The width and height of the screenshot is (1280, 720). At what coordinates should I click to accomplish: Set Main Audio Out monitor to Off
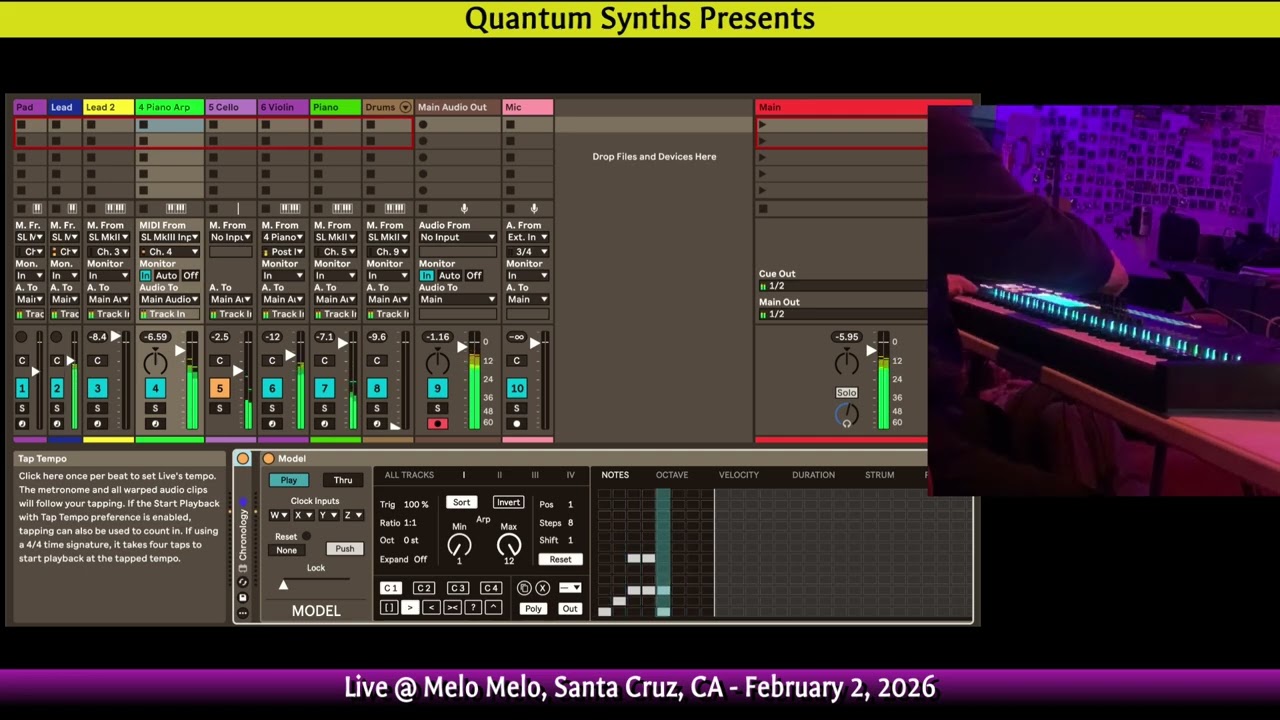click(473, 276)
